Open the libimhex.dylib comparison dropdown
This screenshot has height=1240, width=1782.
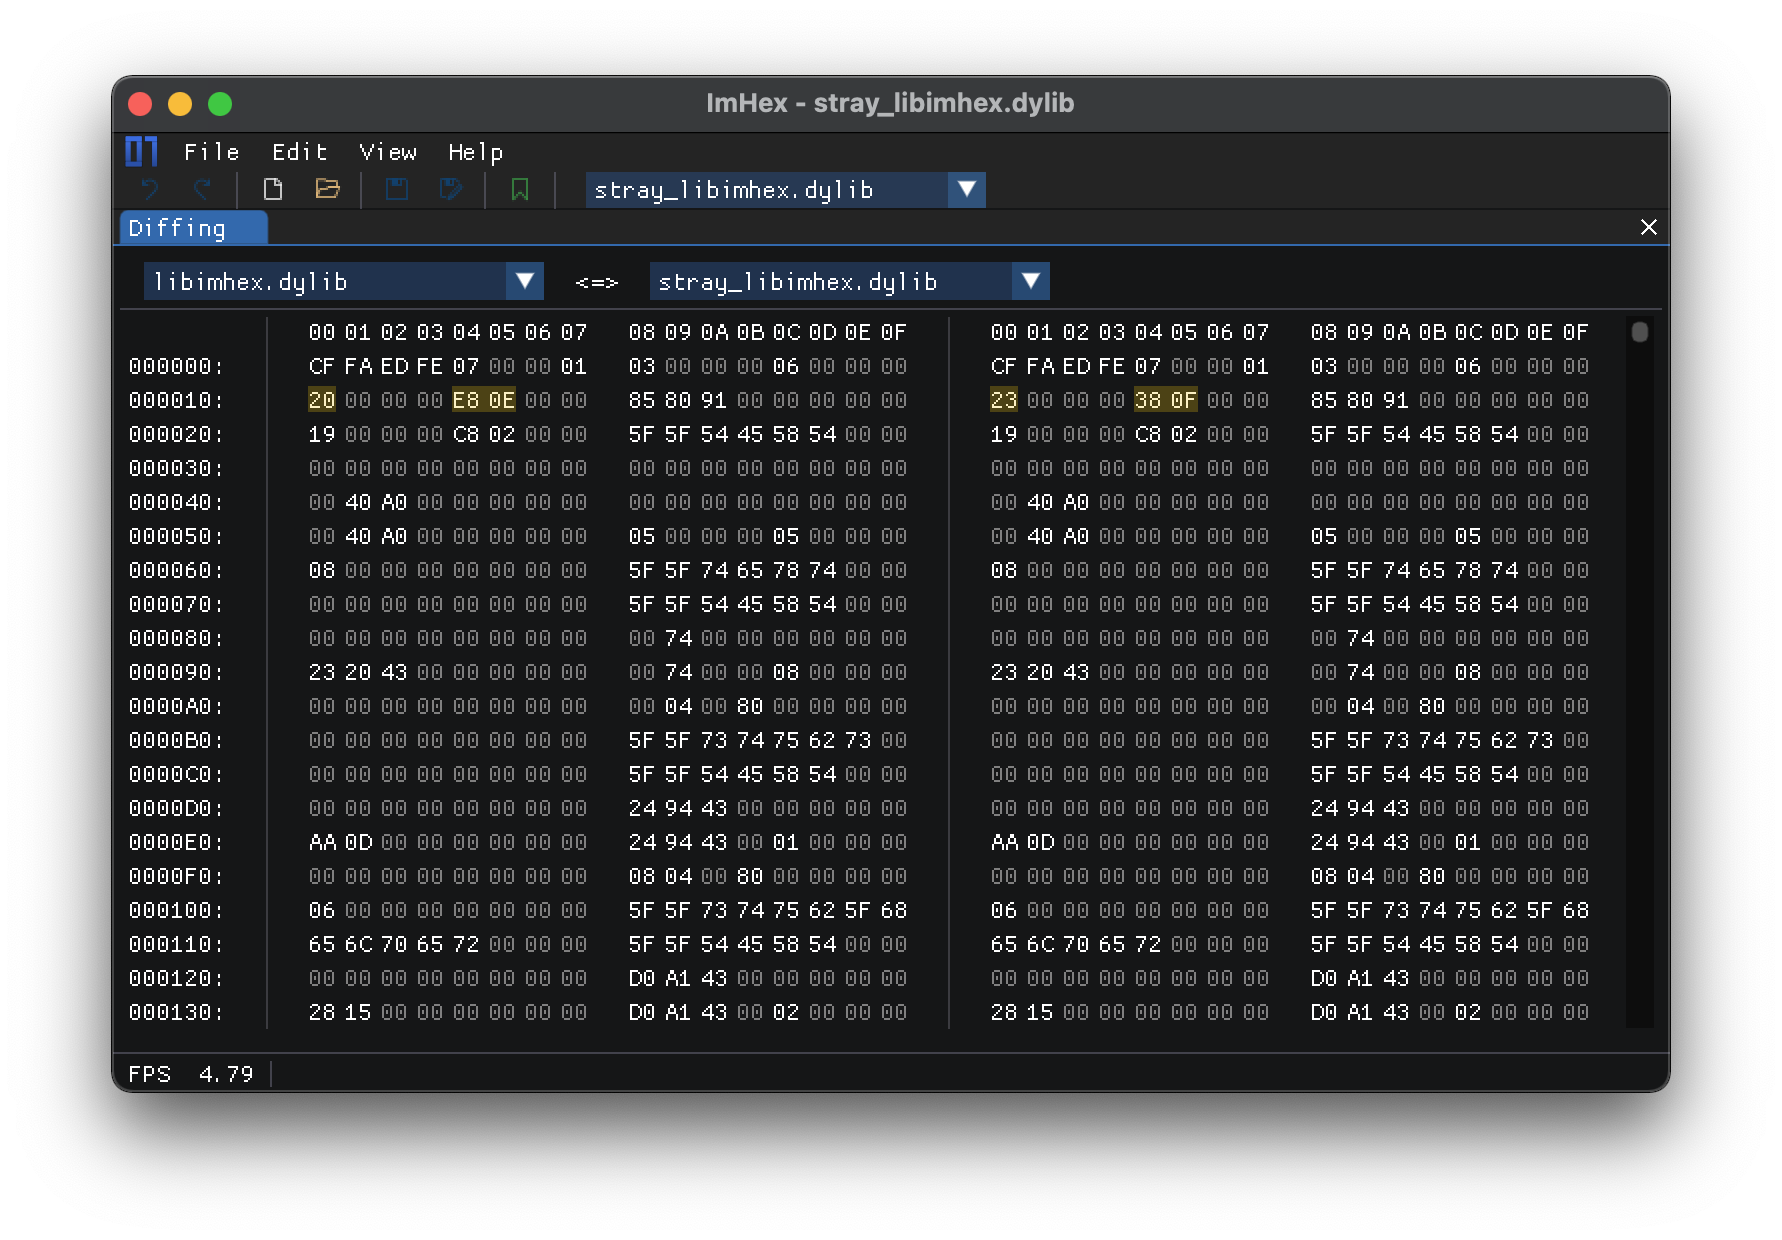524,281
